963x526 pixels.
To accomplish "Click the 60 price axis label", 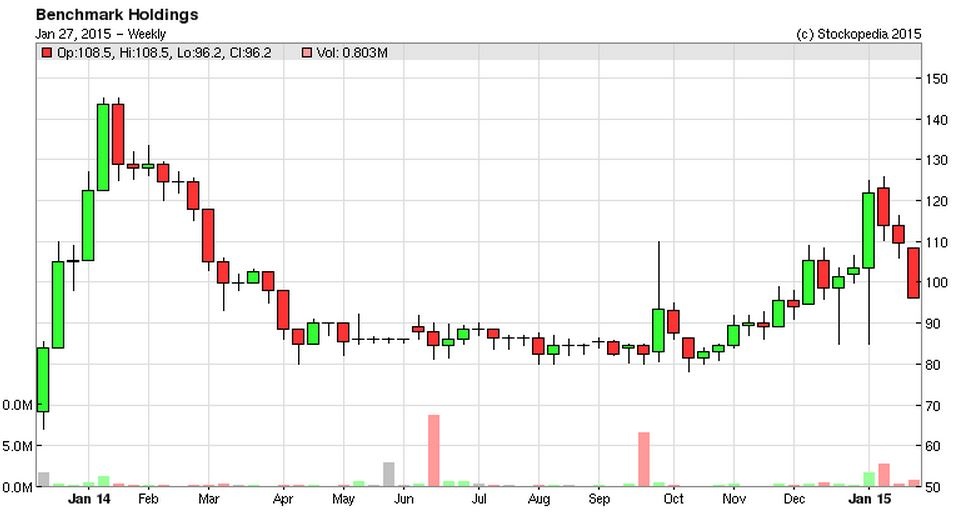I will click(x=934, y=446).
